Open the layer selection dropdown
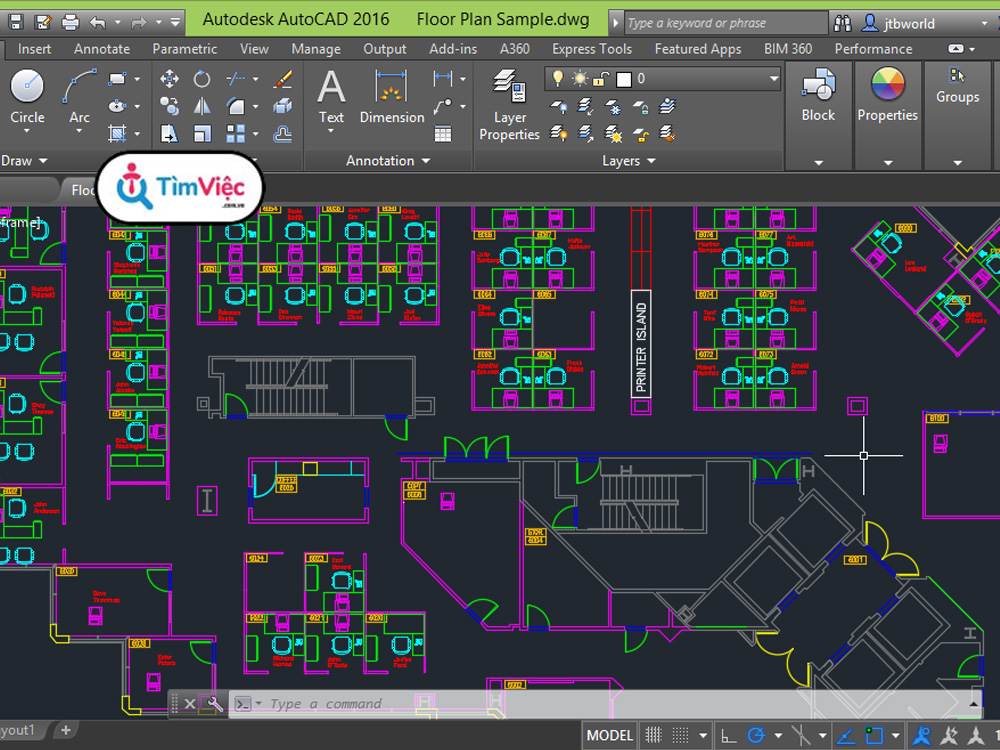 coord(773,78)
